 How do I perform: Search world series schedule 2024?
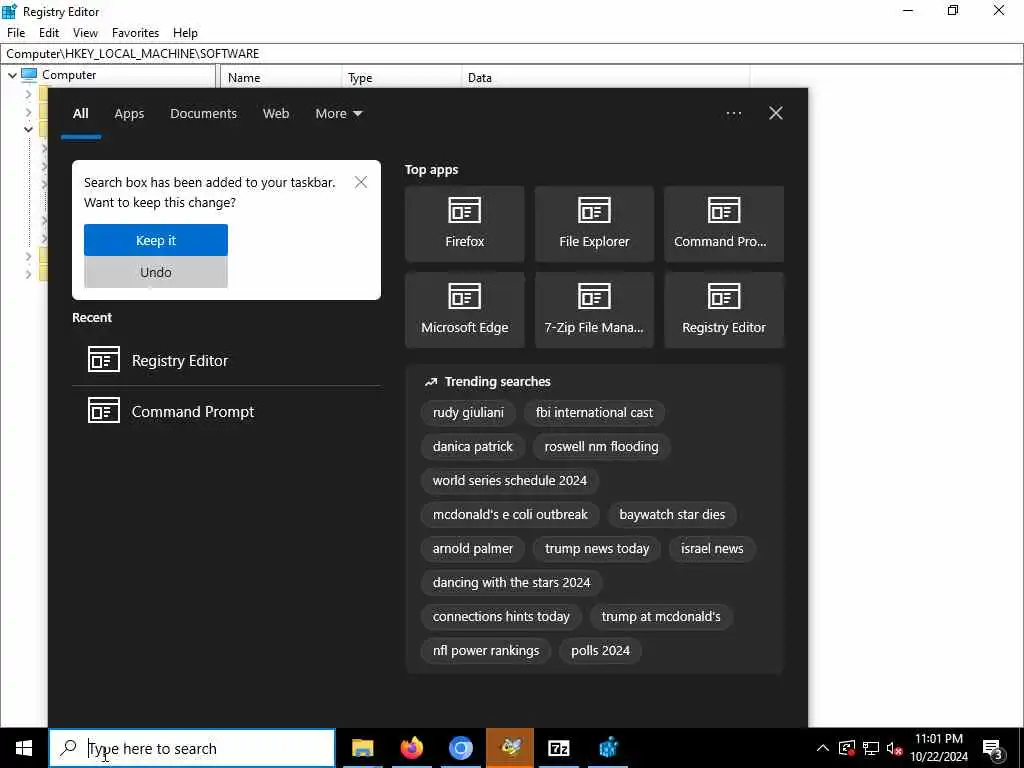point(510,481)
